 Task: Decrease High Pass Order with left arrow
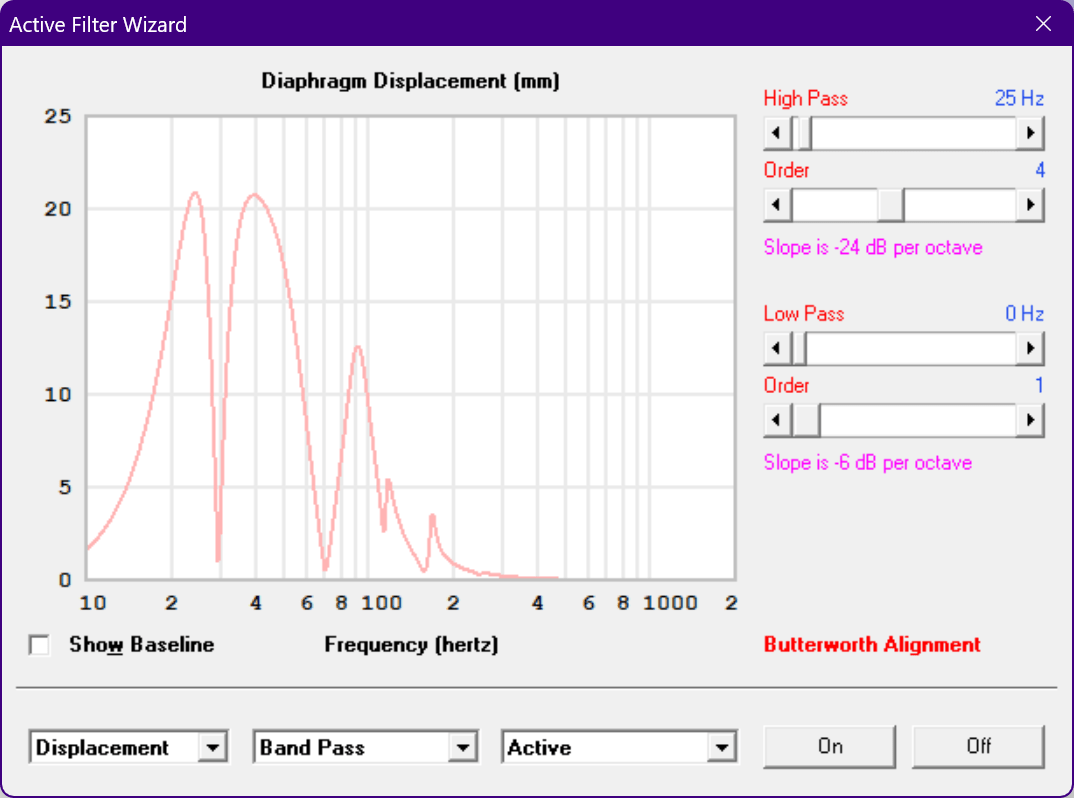click(777, 205)
